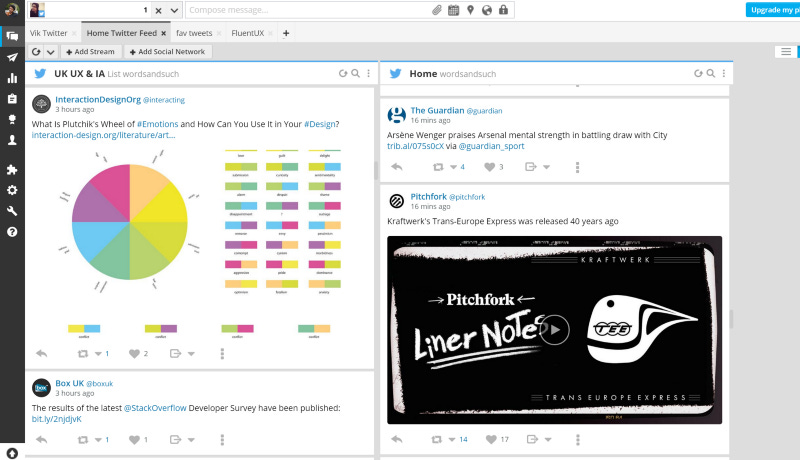Screen dimensions: 800x460
Task: Click the user avatar at sidebar top
Action: coord(12,9)
